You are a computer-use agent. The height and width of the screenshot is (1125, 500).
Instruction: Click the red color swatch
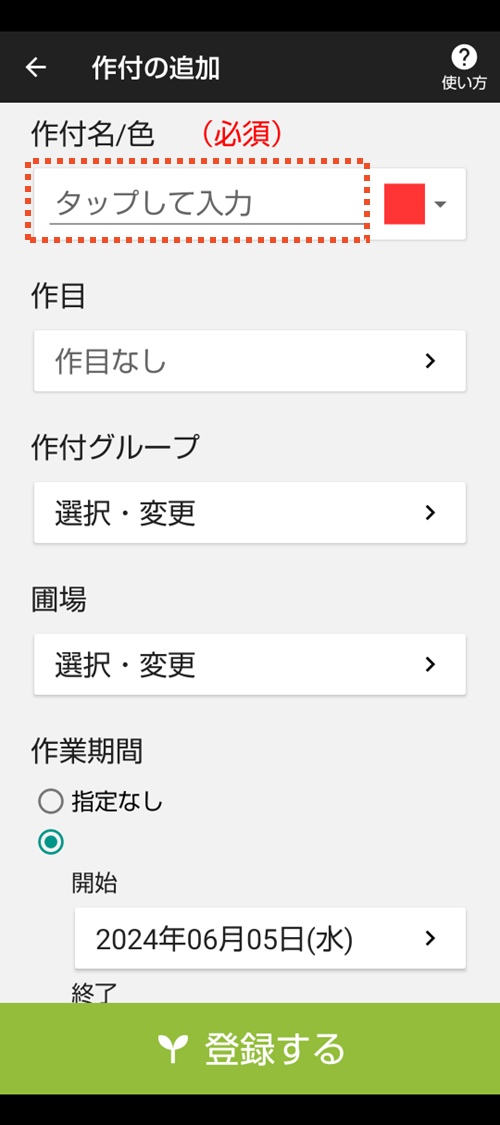pyautogui.click(x=405, y=204)
